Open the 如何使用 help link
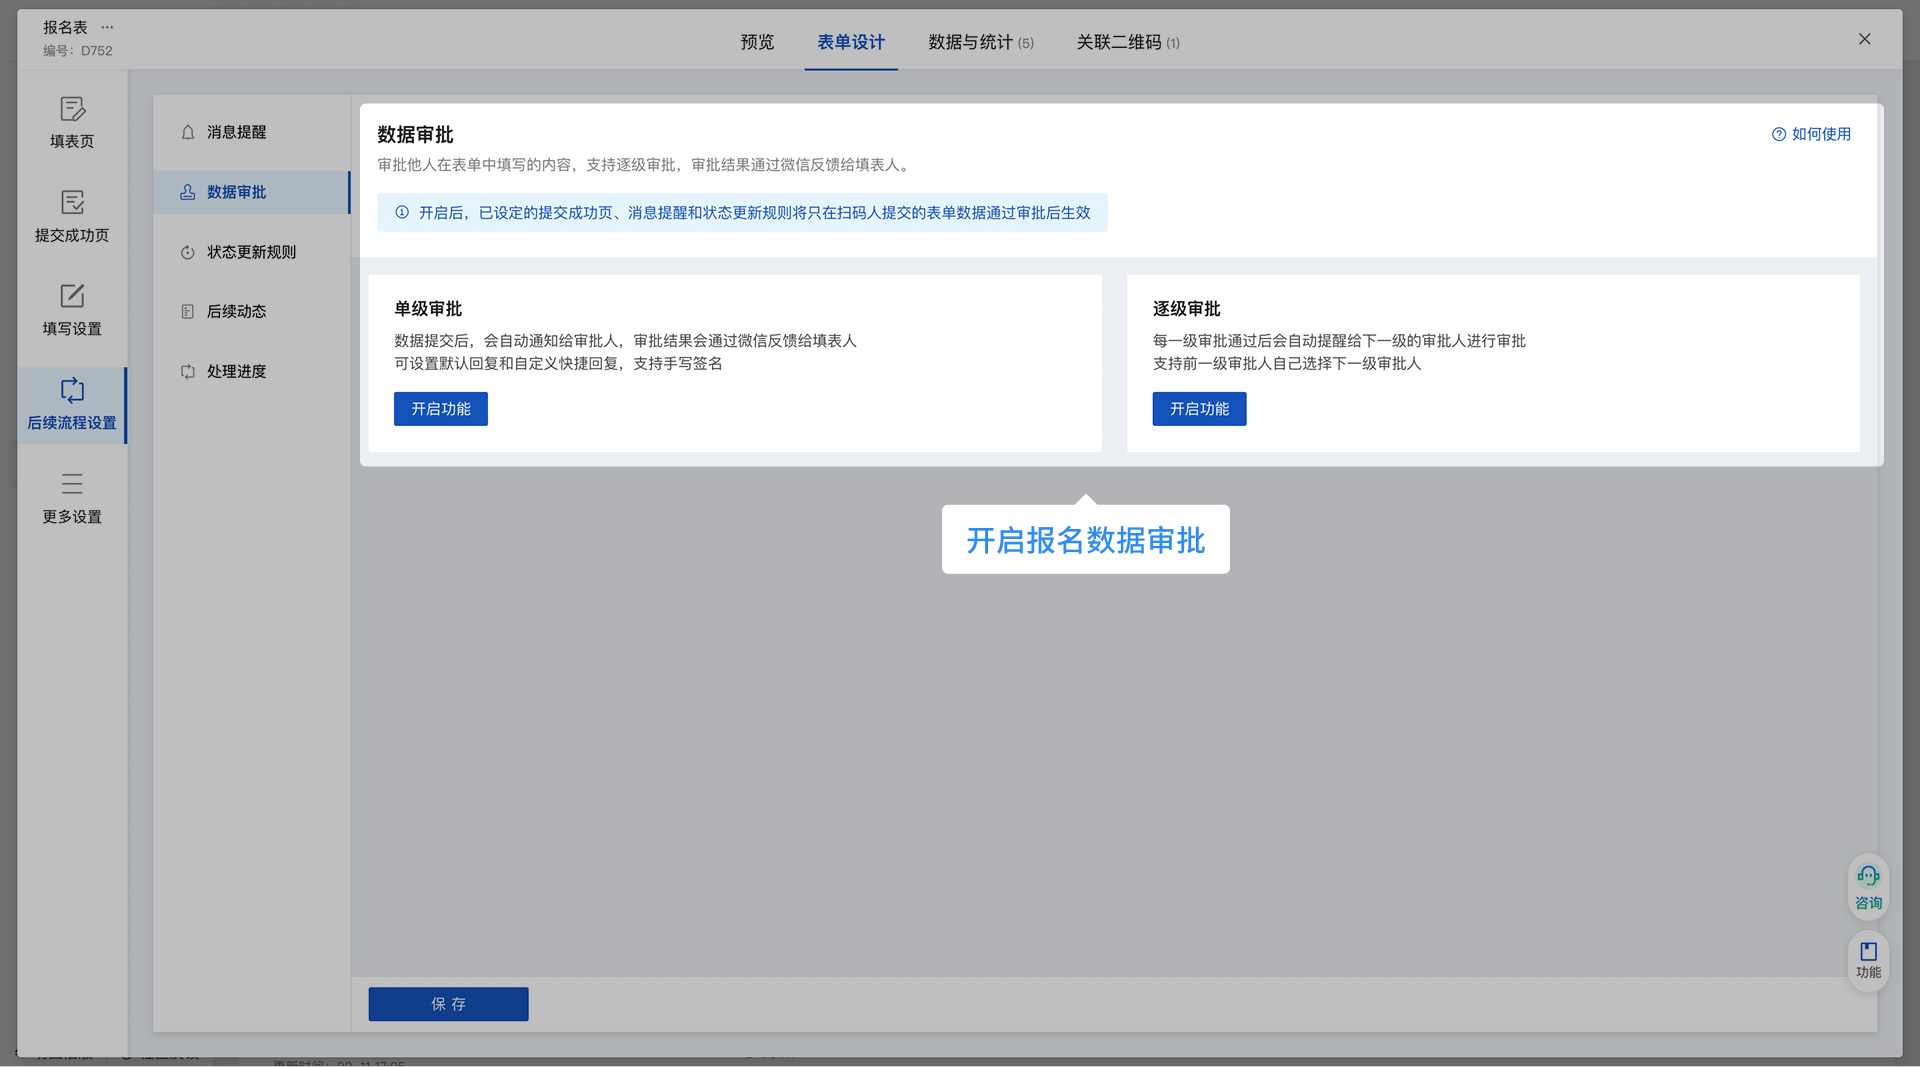The height and width of the screenshot is (1067, 1920). 1811,134
